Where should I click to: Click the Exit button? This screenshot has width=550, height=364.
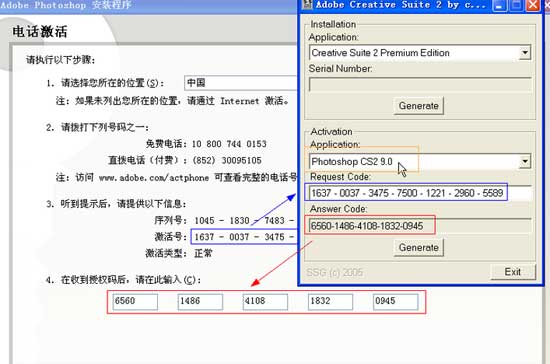pyautogui.click(x=512, y=272)
